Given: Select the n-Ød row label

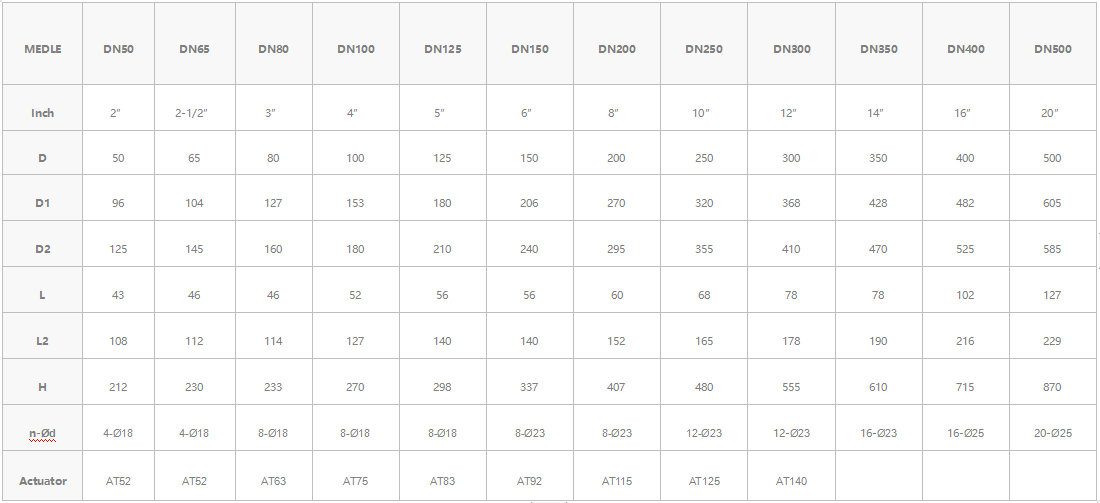Looking at the screenshot, I should coord(42,433).
